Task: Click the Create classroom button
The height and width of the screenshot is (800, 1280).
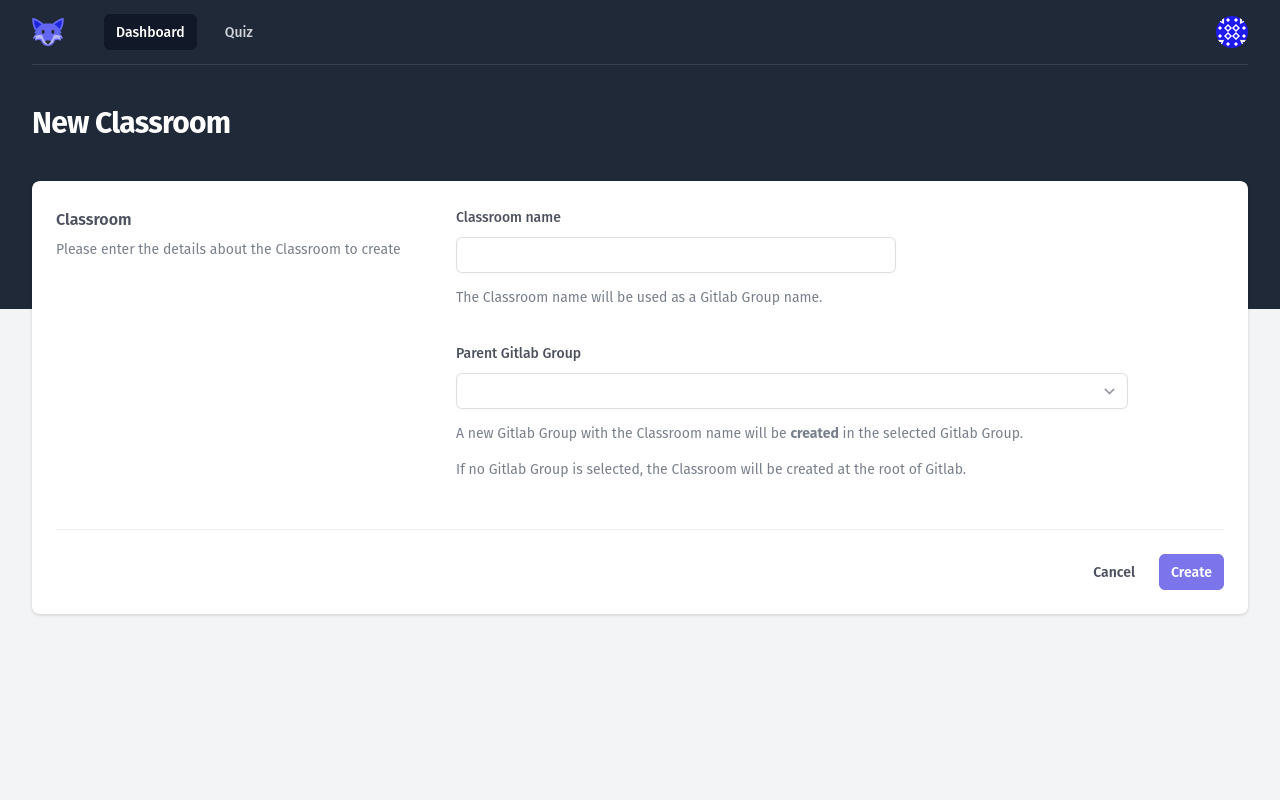Action: point(1191,572)
